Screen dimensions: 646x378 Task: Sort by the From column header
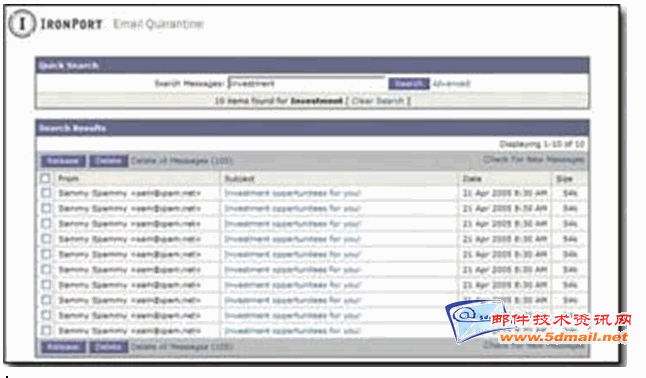click(x=68, y=178)
